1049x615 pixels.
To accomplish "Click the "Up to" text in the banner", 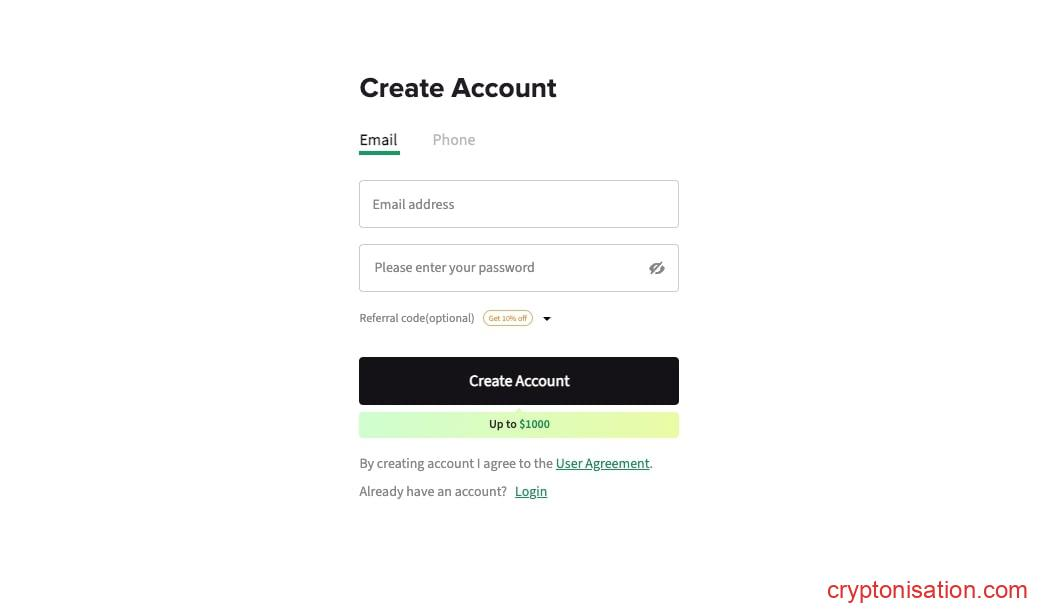I will point(502,424).
